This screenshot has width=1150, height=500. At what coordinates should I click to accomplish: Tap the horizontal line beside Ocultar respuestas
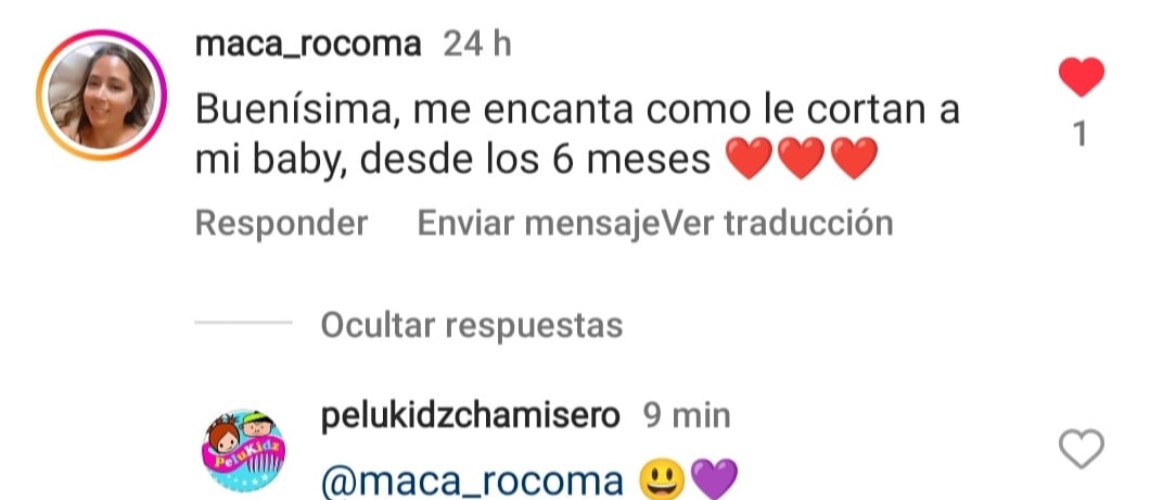[x=243, y=323]
